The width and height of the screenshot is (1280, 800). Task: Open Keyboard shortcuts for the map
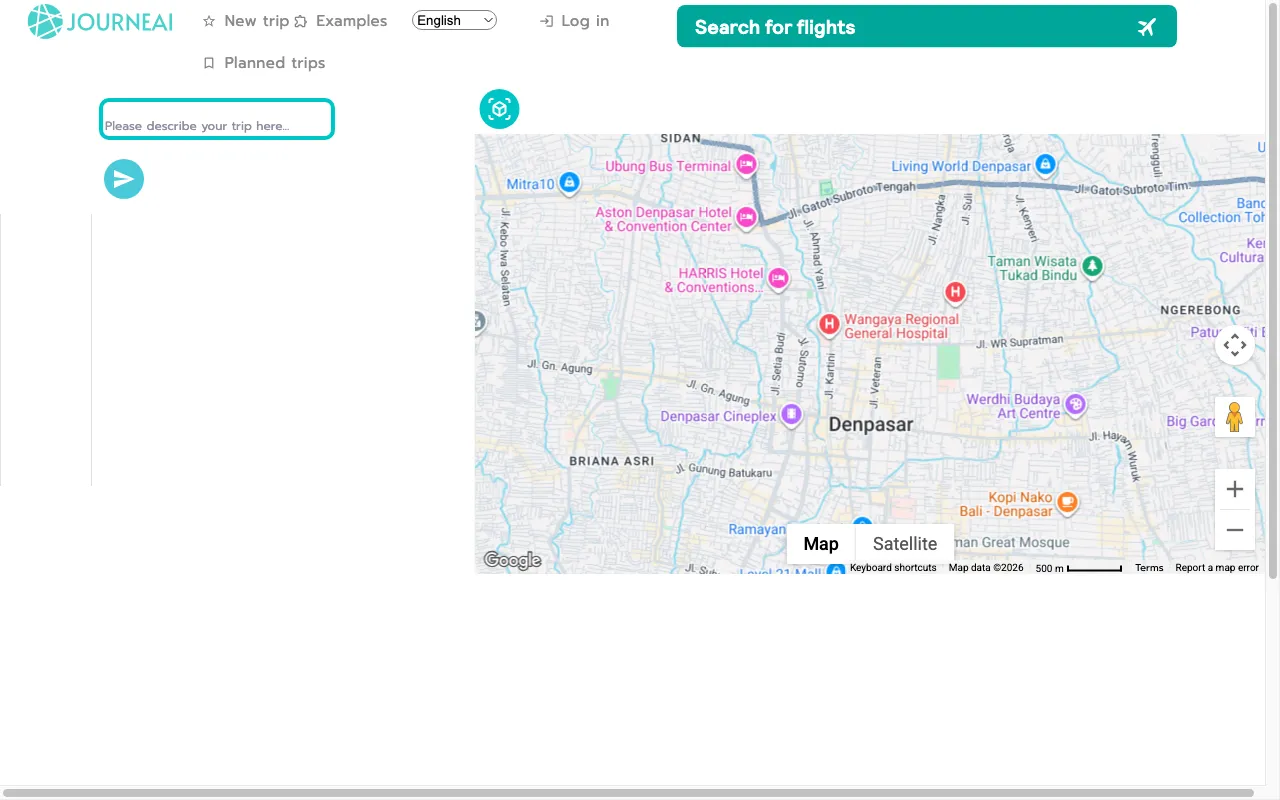tap(893, 568)
